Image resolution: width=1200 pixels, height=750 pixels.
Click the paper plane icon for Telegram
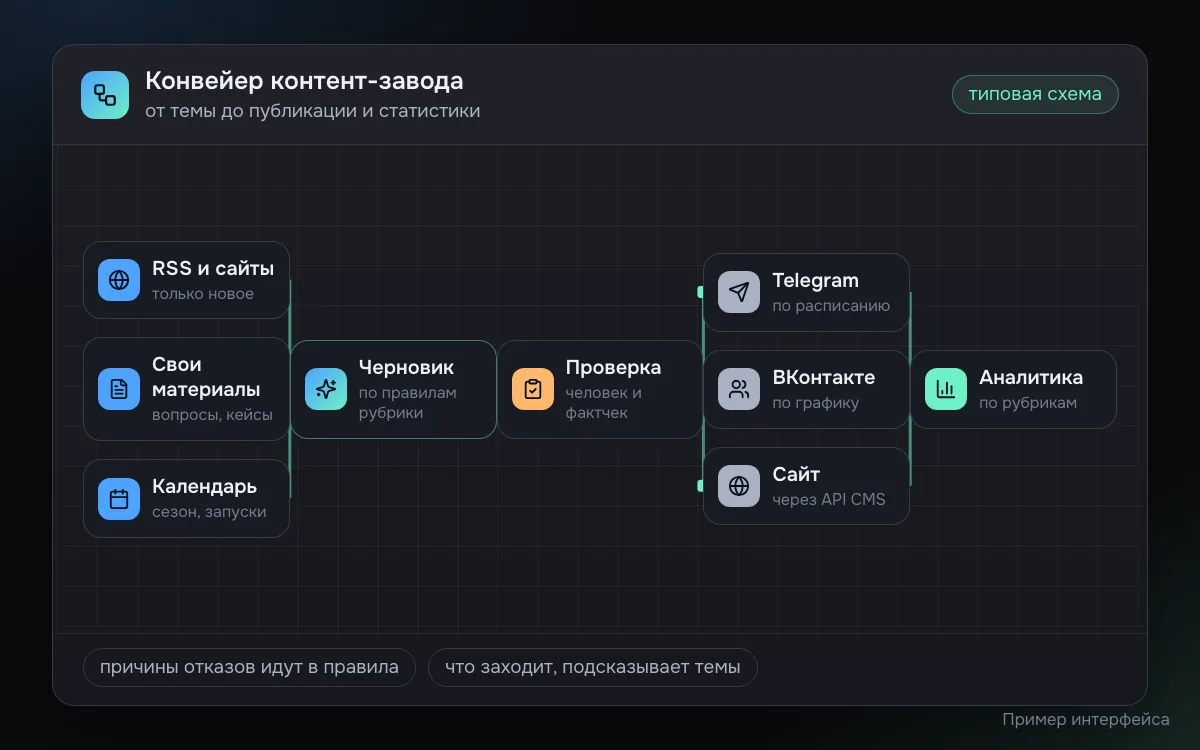(739, 292)
